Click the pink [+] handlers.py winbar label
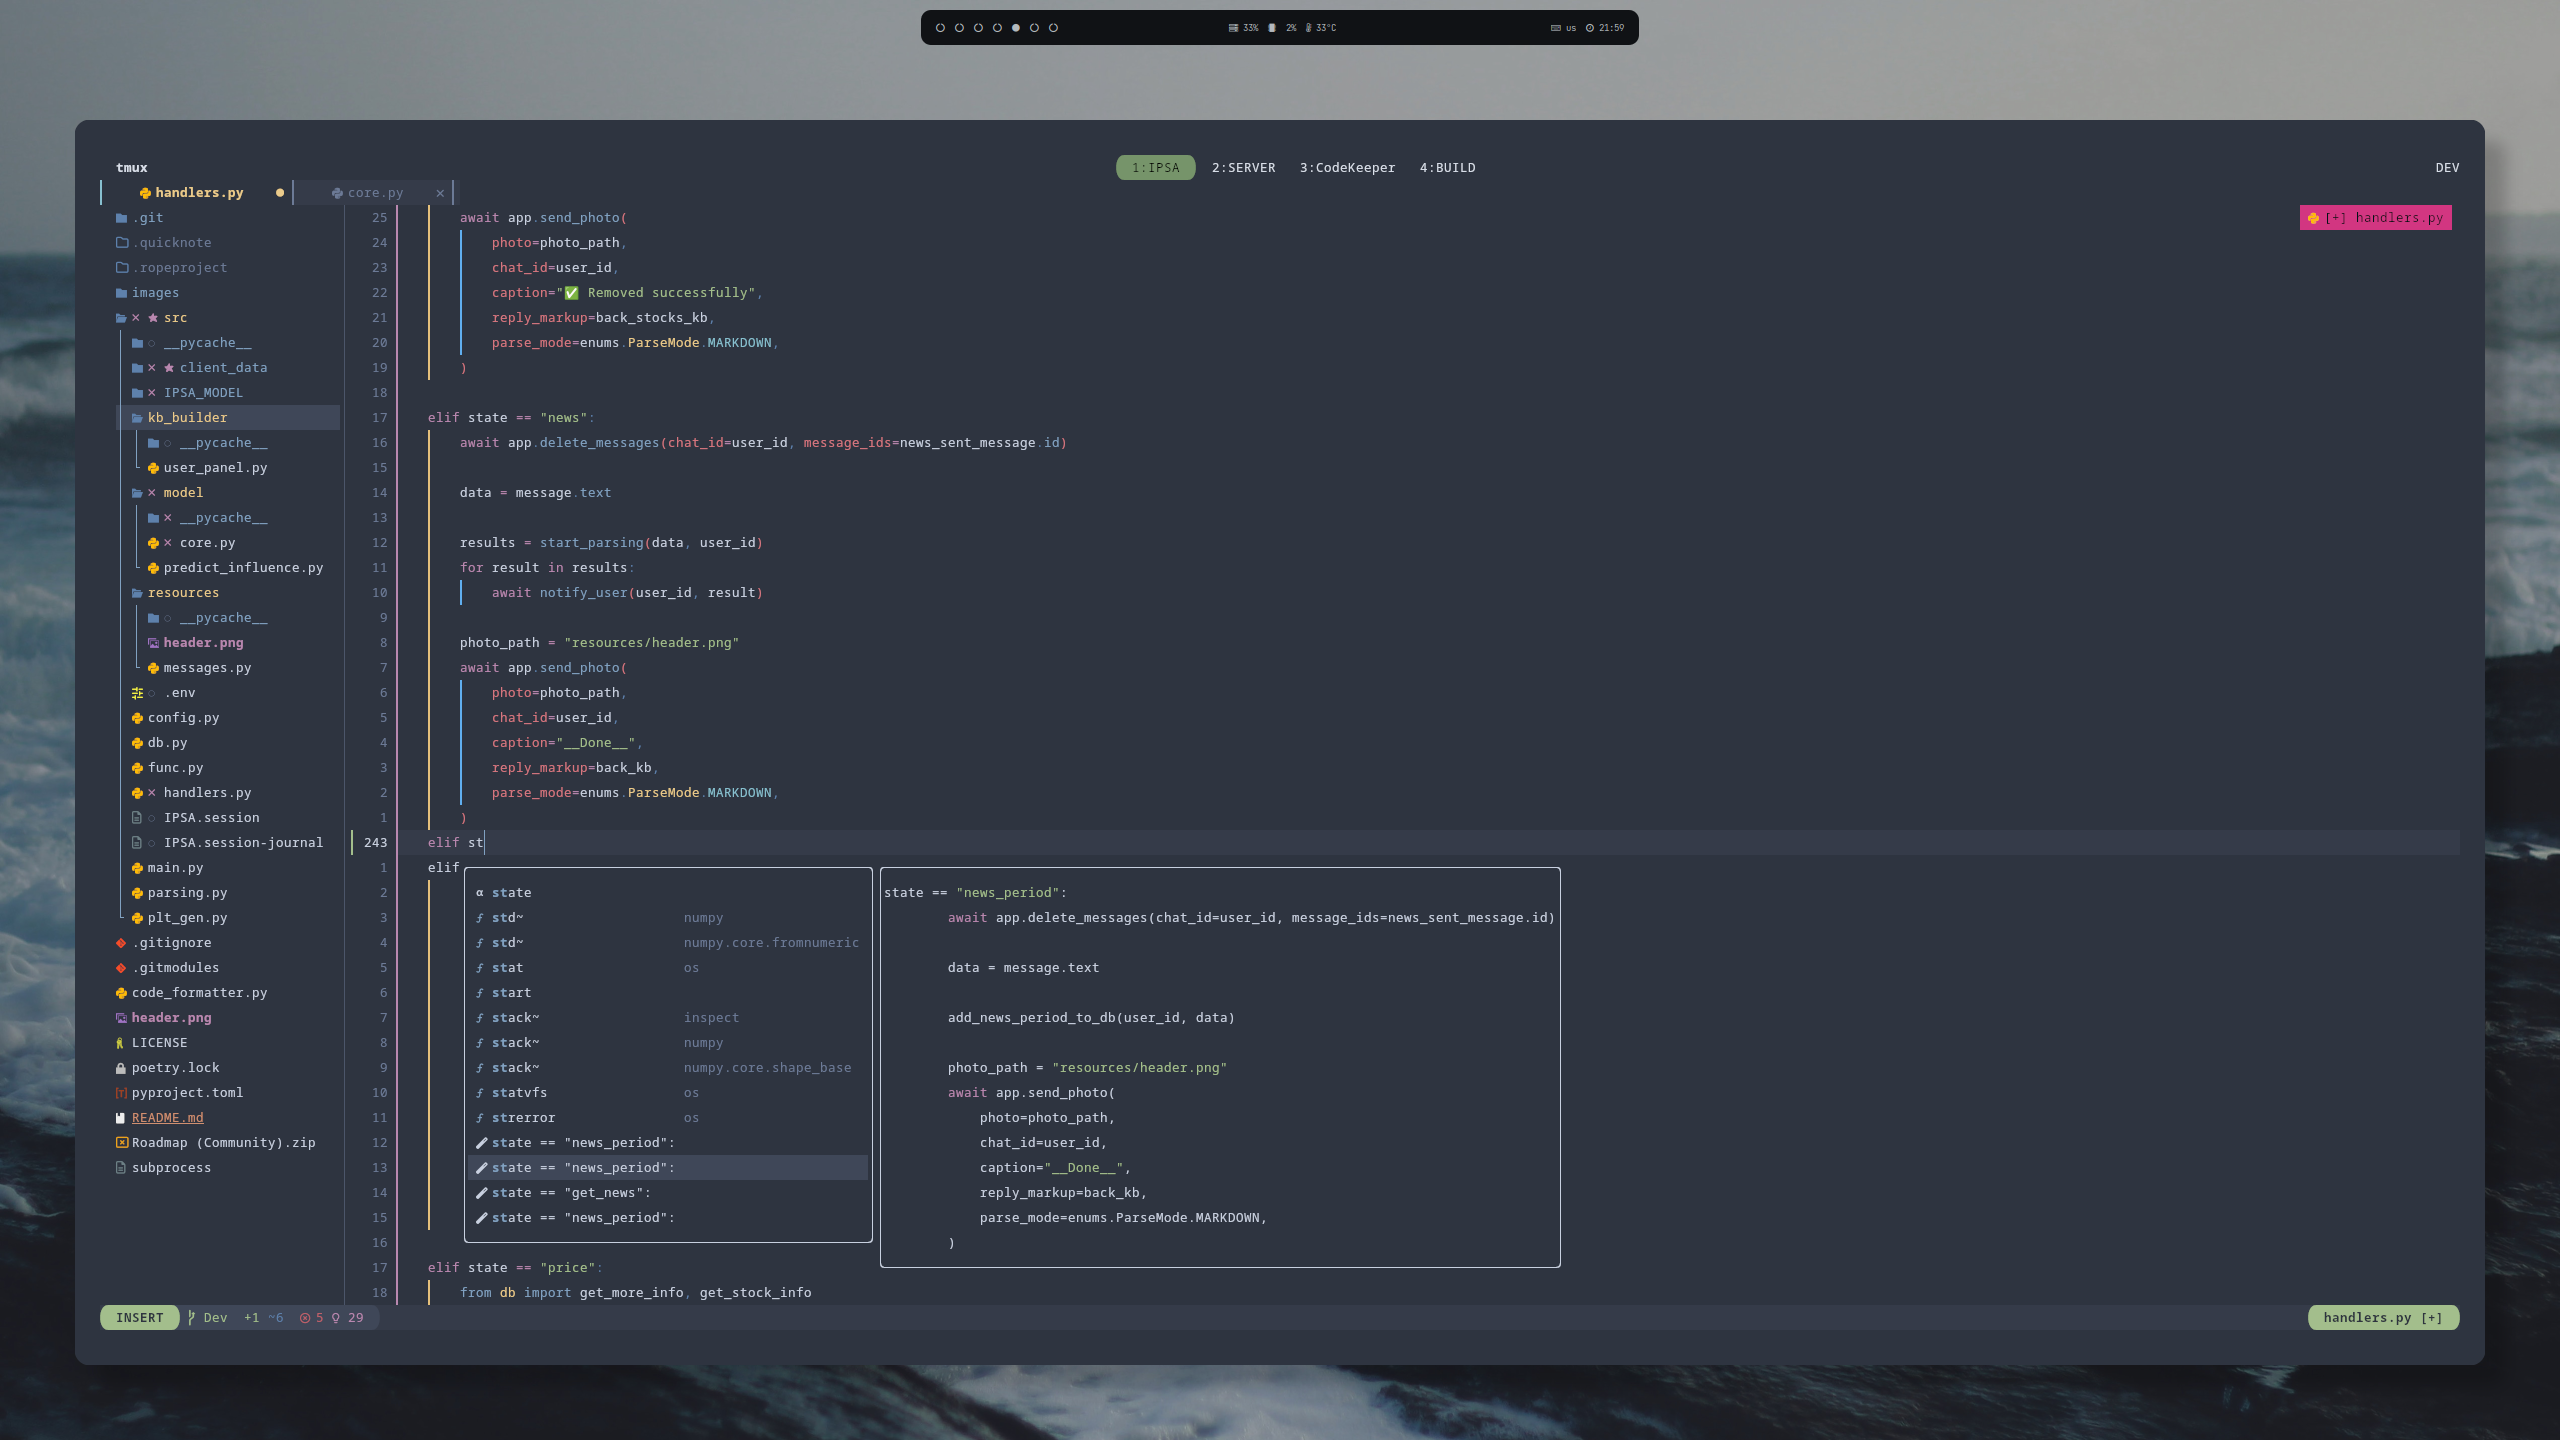The image size is (2560, 1440). [x=2375, y=218]
